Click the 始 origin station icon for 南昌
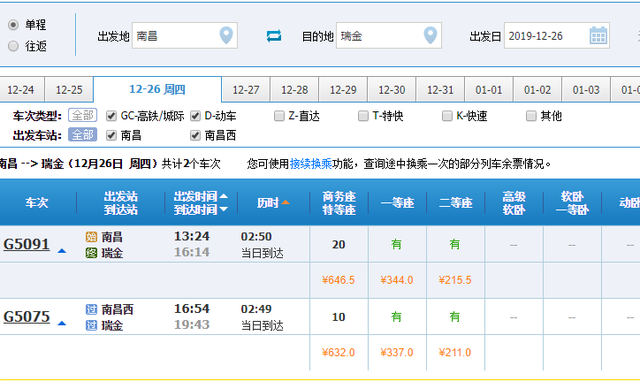 91,237
